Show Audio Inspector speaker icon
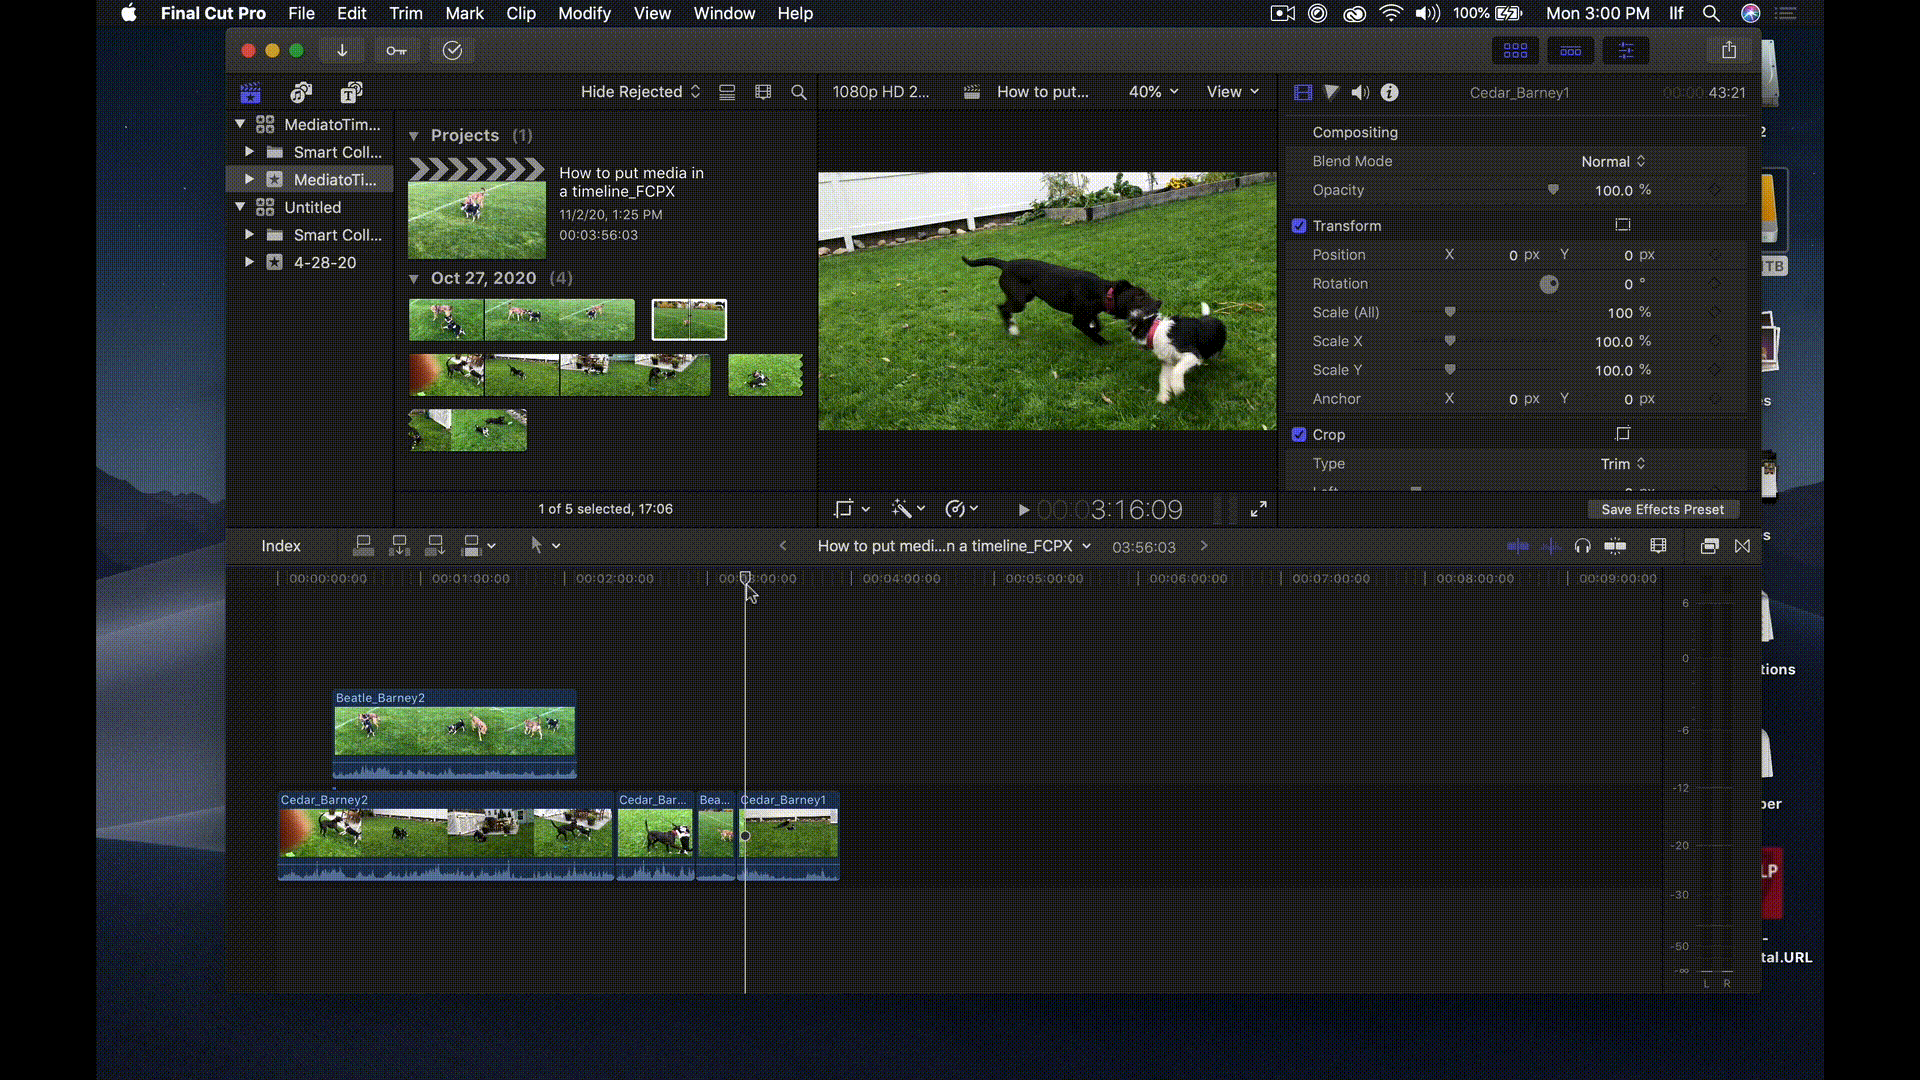Viewport: 1920px width, 1080px height. pyautogui.click(x=1360, y=92)
